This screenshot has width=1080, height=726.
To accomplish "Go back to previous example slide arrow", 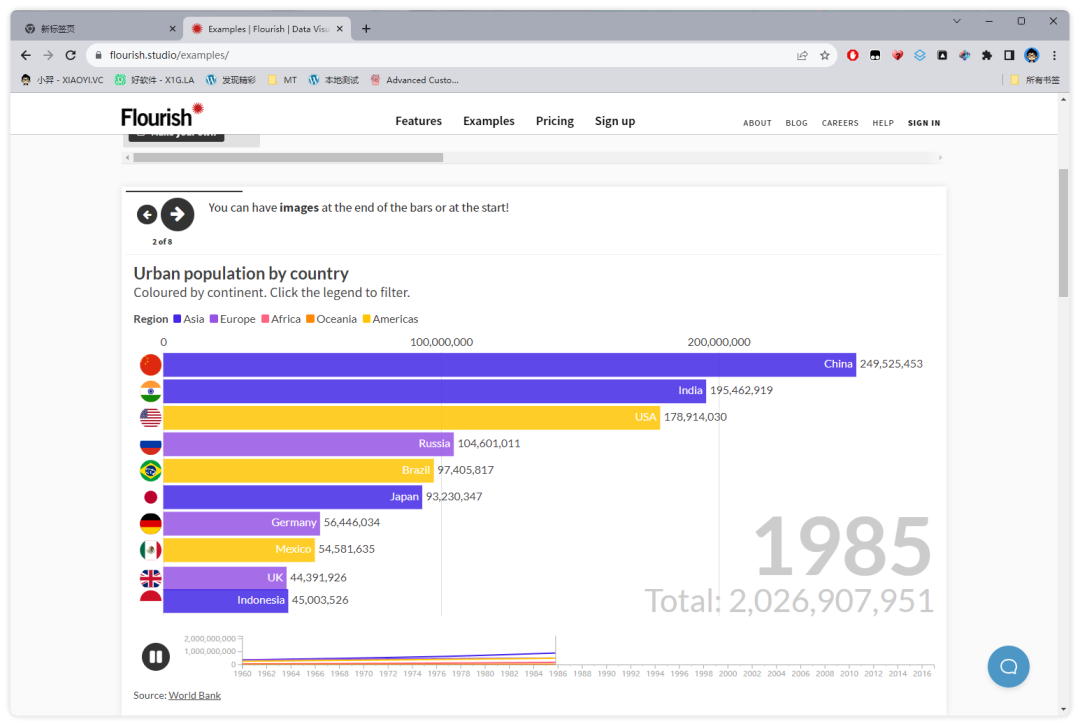I will pyautogui.click(x=147, y=215).
